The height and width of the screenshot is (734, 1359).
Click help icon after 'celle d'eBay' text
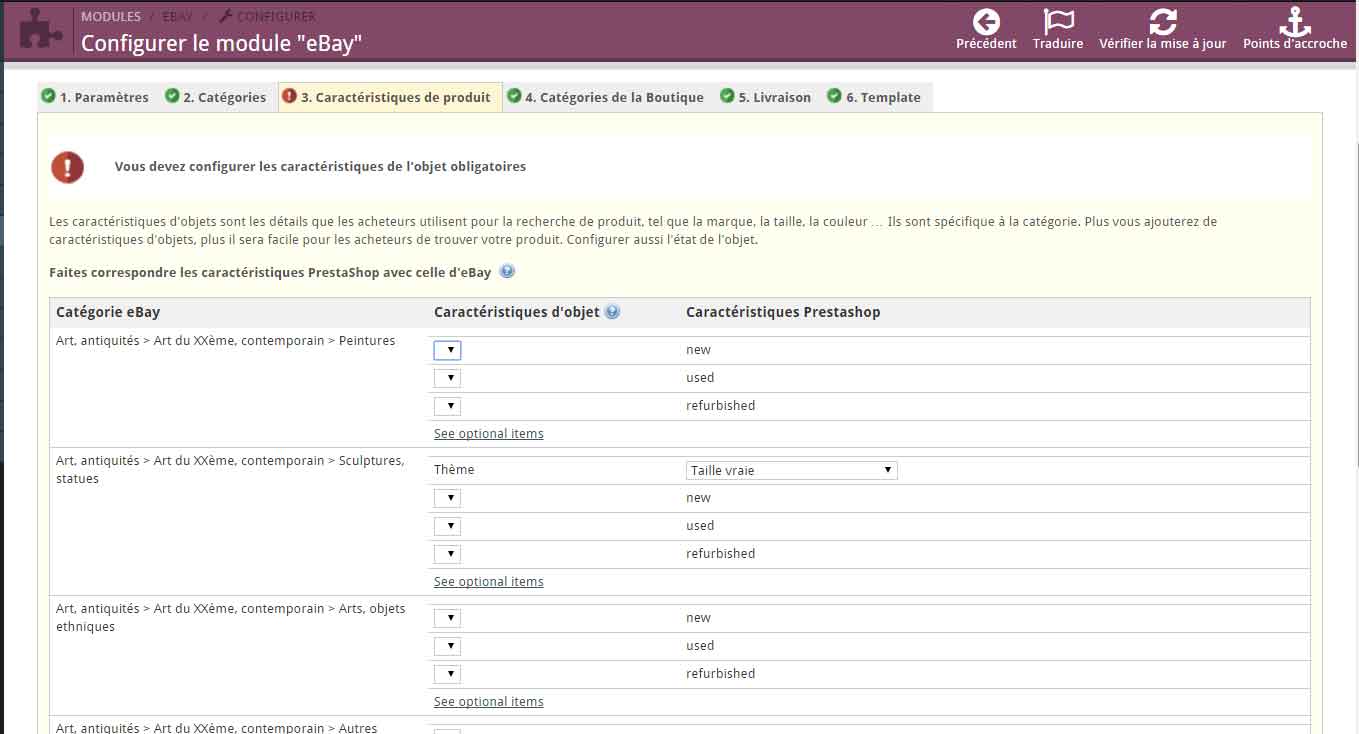tap(508, 271)
